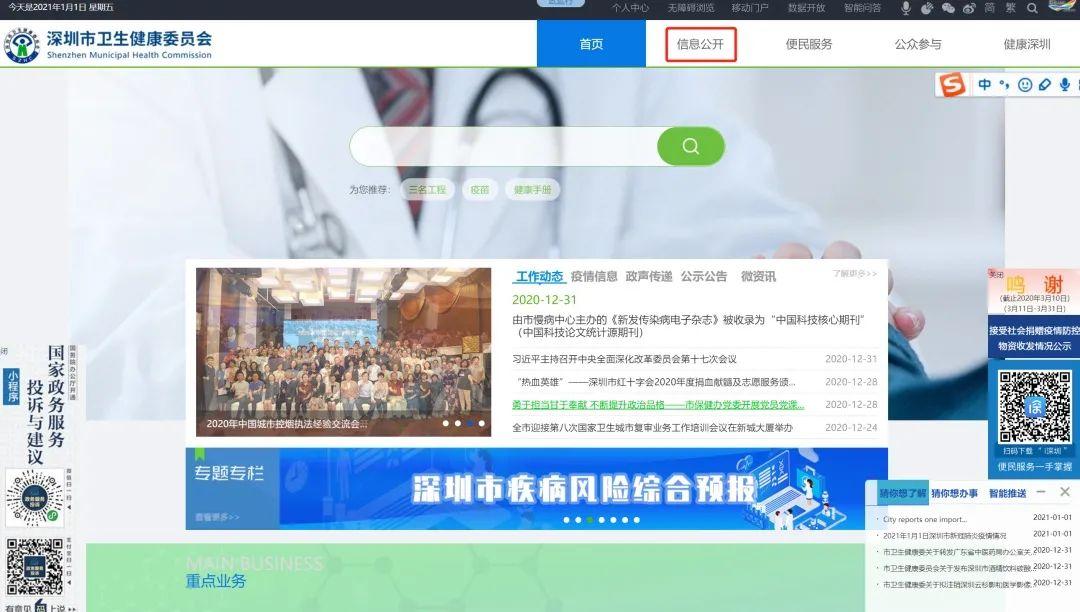
Task: Switch to Simplified Chinese (简) toggle
Action: tap(989, 8)
